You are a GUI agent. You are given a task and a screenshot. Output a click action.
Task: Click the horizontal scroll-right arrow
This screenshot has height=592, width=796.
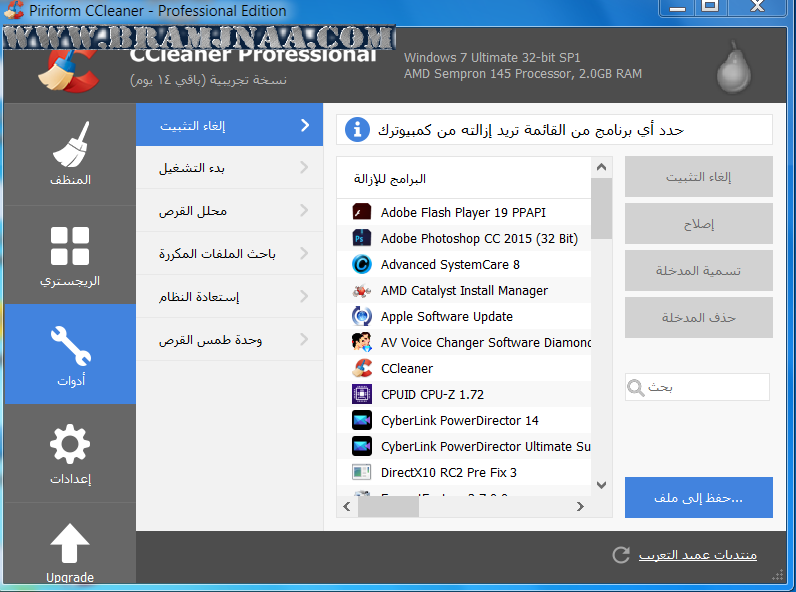point(580,506)
